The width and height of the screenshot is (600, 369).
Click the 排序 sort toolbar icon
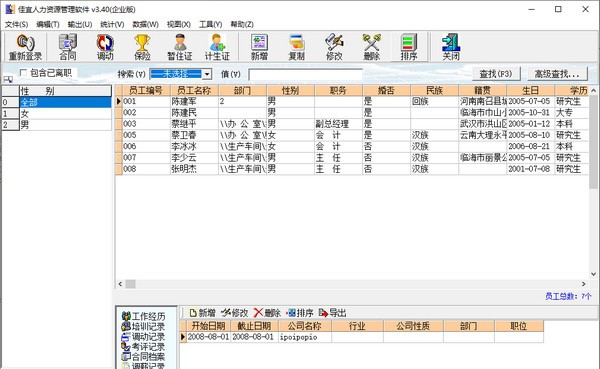point(409,47)
